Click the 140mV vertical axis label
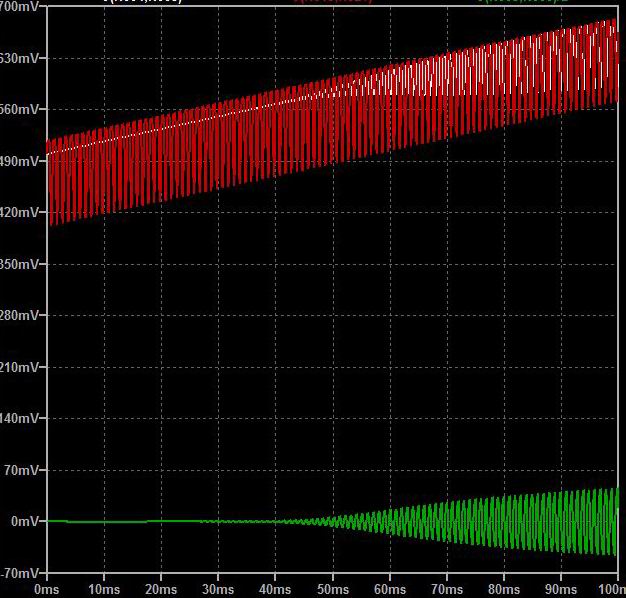Screen dimensions: 626x598 (20, 418)
